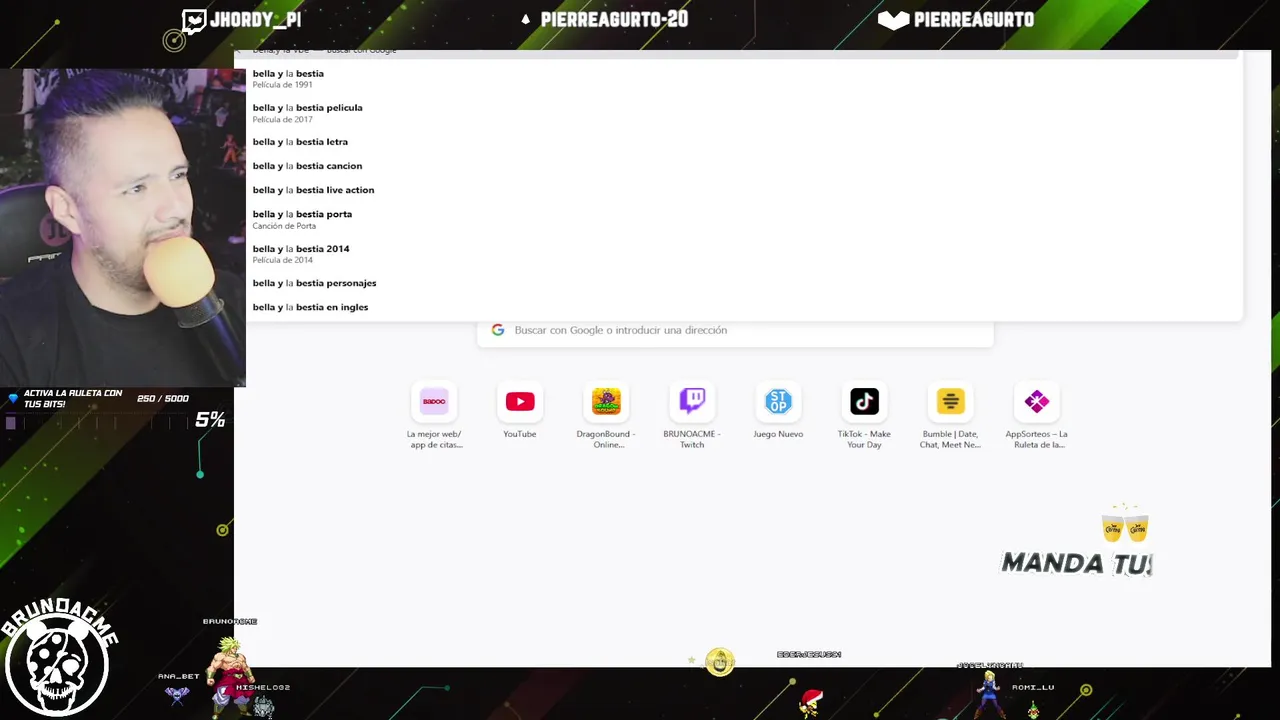
Task: Click the 'ACTIVA LA RULETA CON TUS BITS!' text
Action: tap(73, 398)
